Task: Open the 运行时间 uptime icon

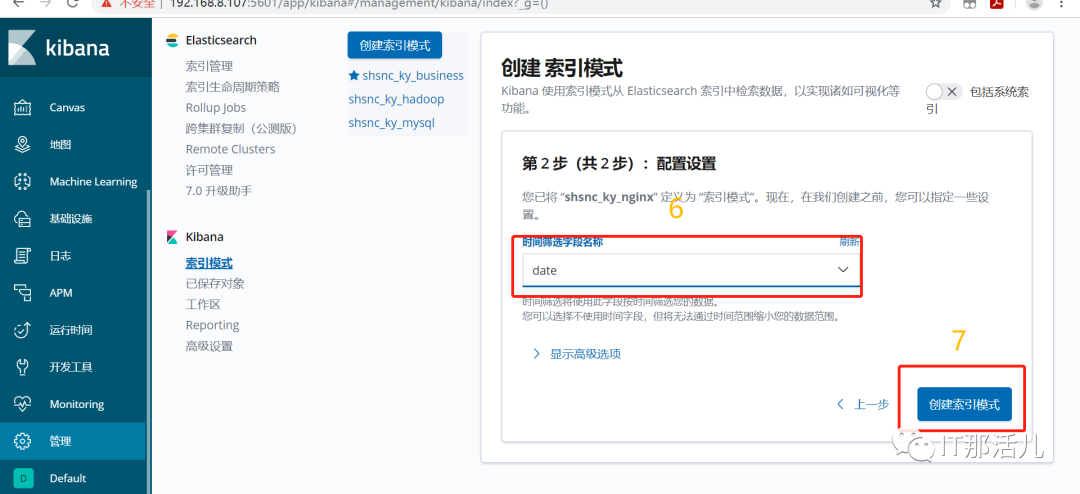Action: coord(23,330)
